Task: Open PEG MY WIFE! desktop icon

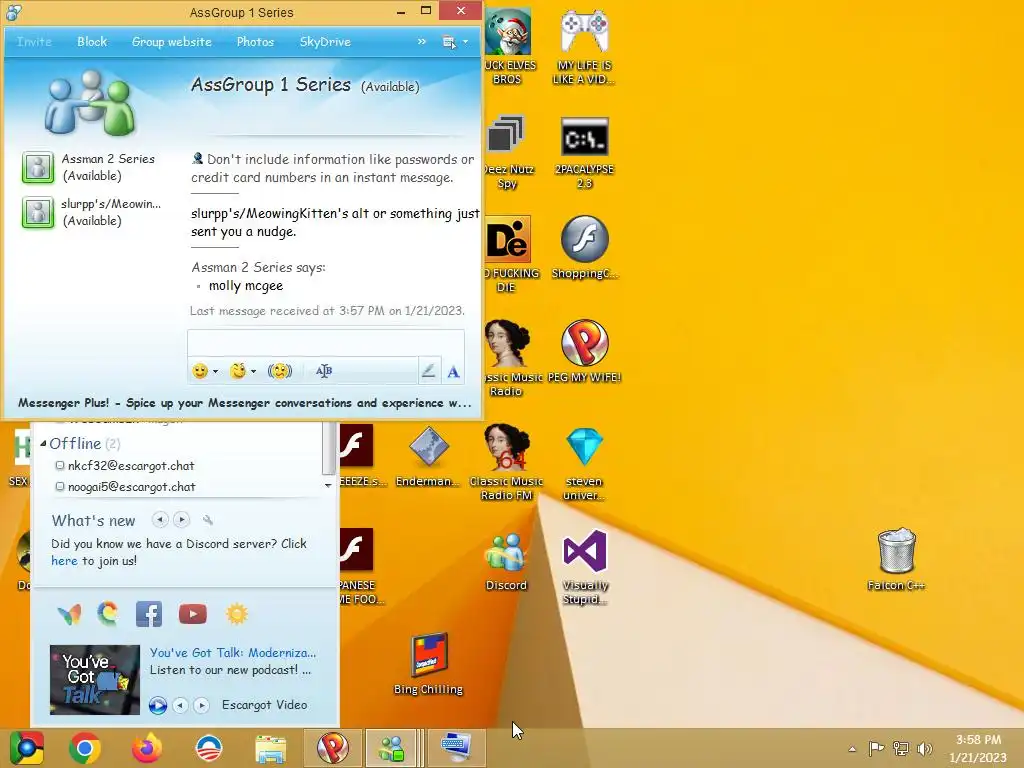Action: (x=584, y=351)
